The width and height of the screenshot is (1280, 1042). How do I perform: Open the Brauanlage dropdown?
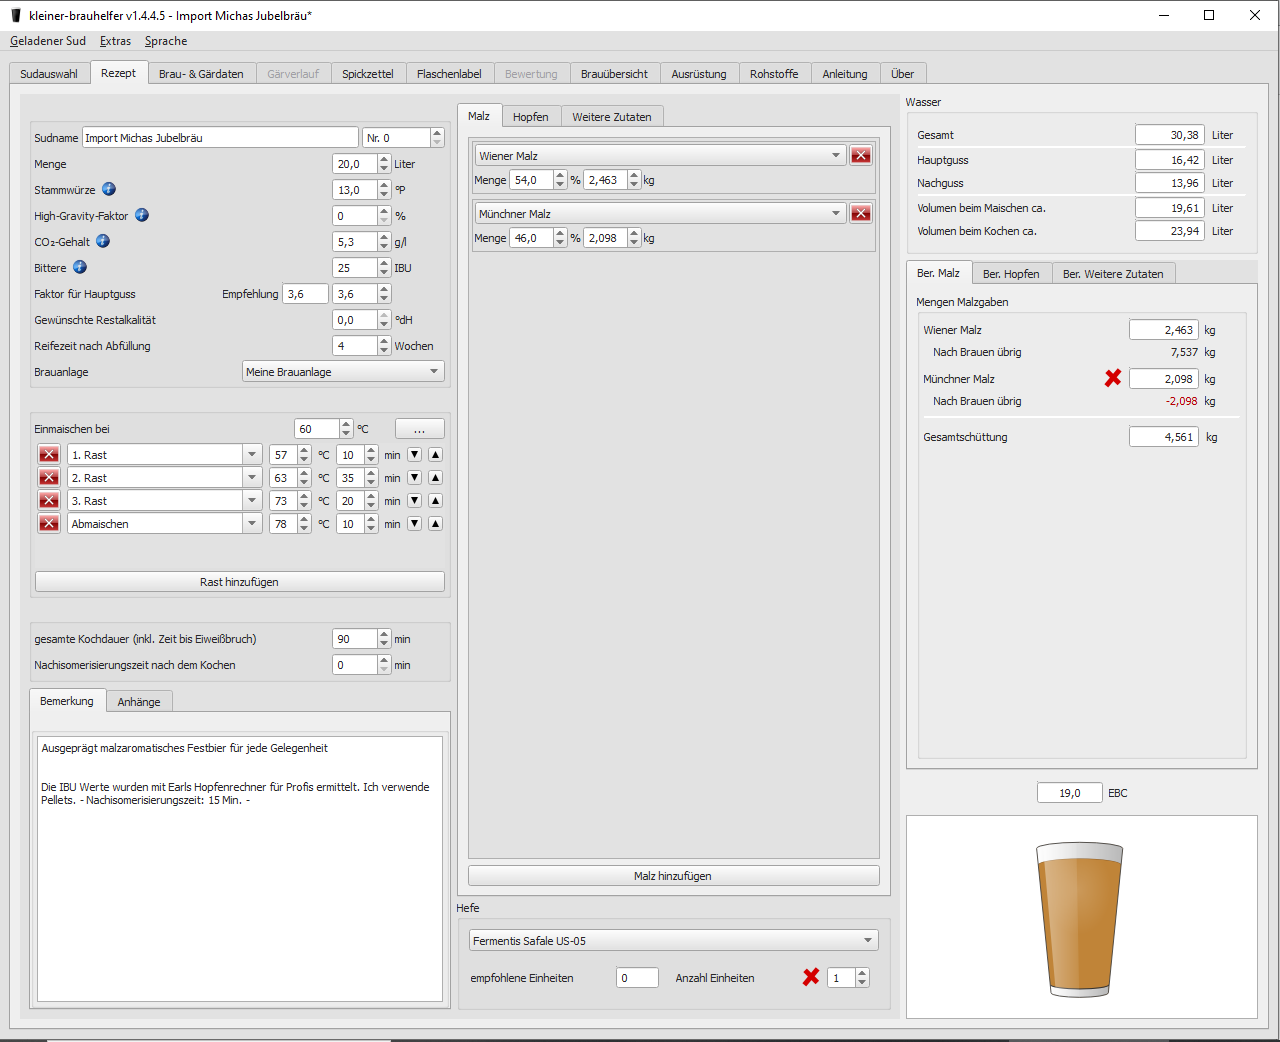tap(343, 372)
